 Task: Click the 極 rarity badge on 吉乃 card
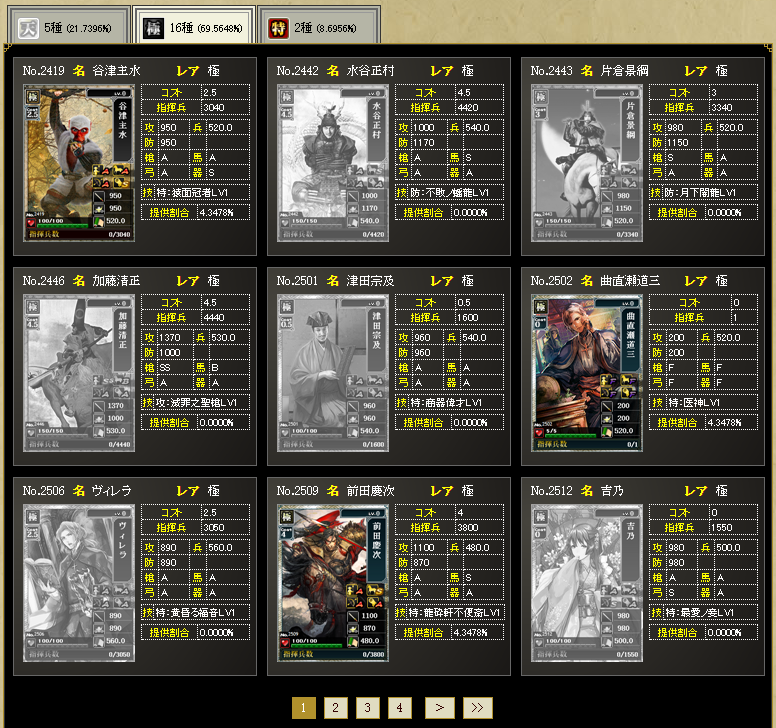pyautogui.click(x=540, y=517)
